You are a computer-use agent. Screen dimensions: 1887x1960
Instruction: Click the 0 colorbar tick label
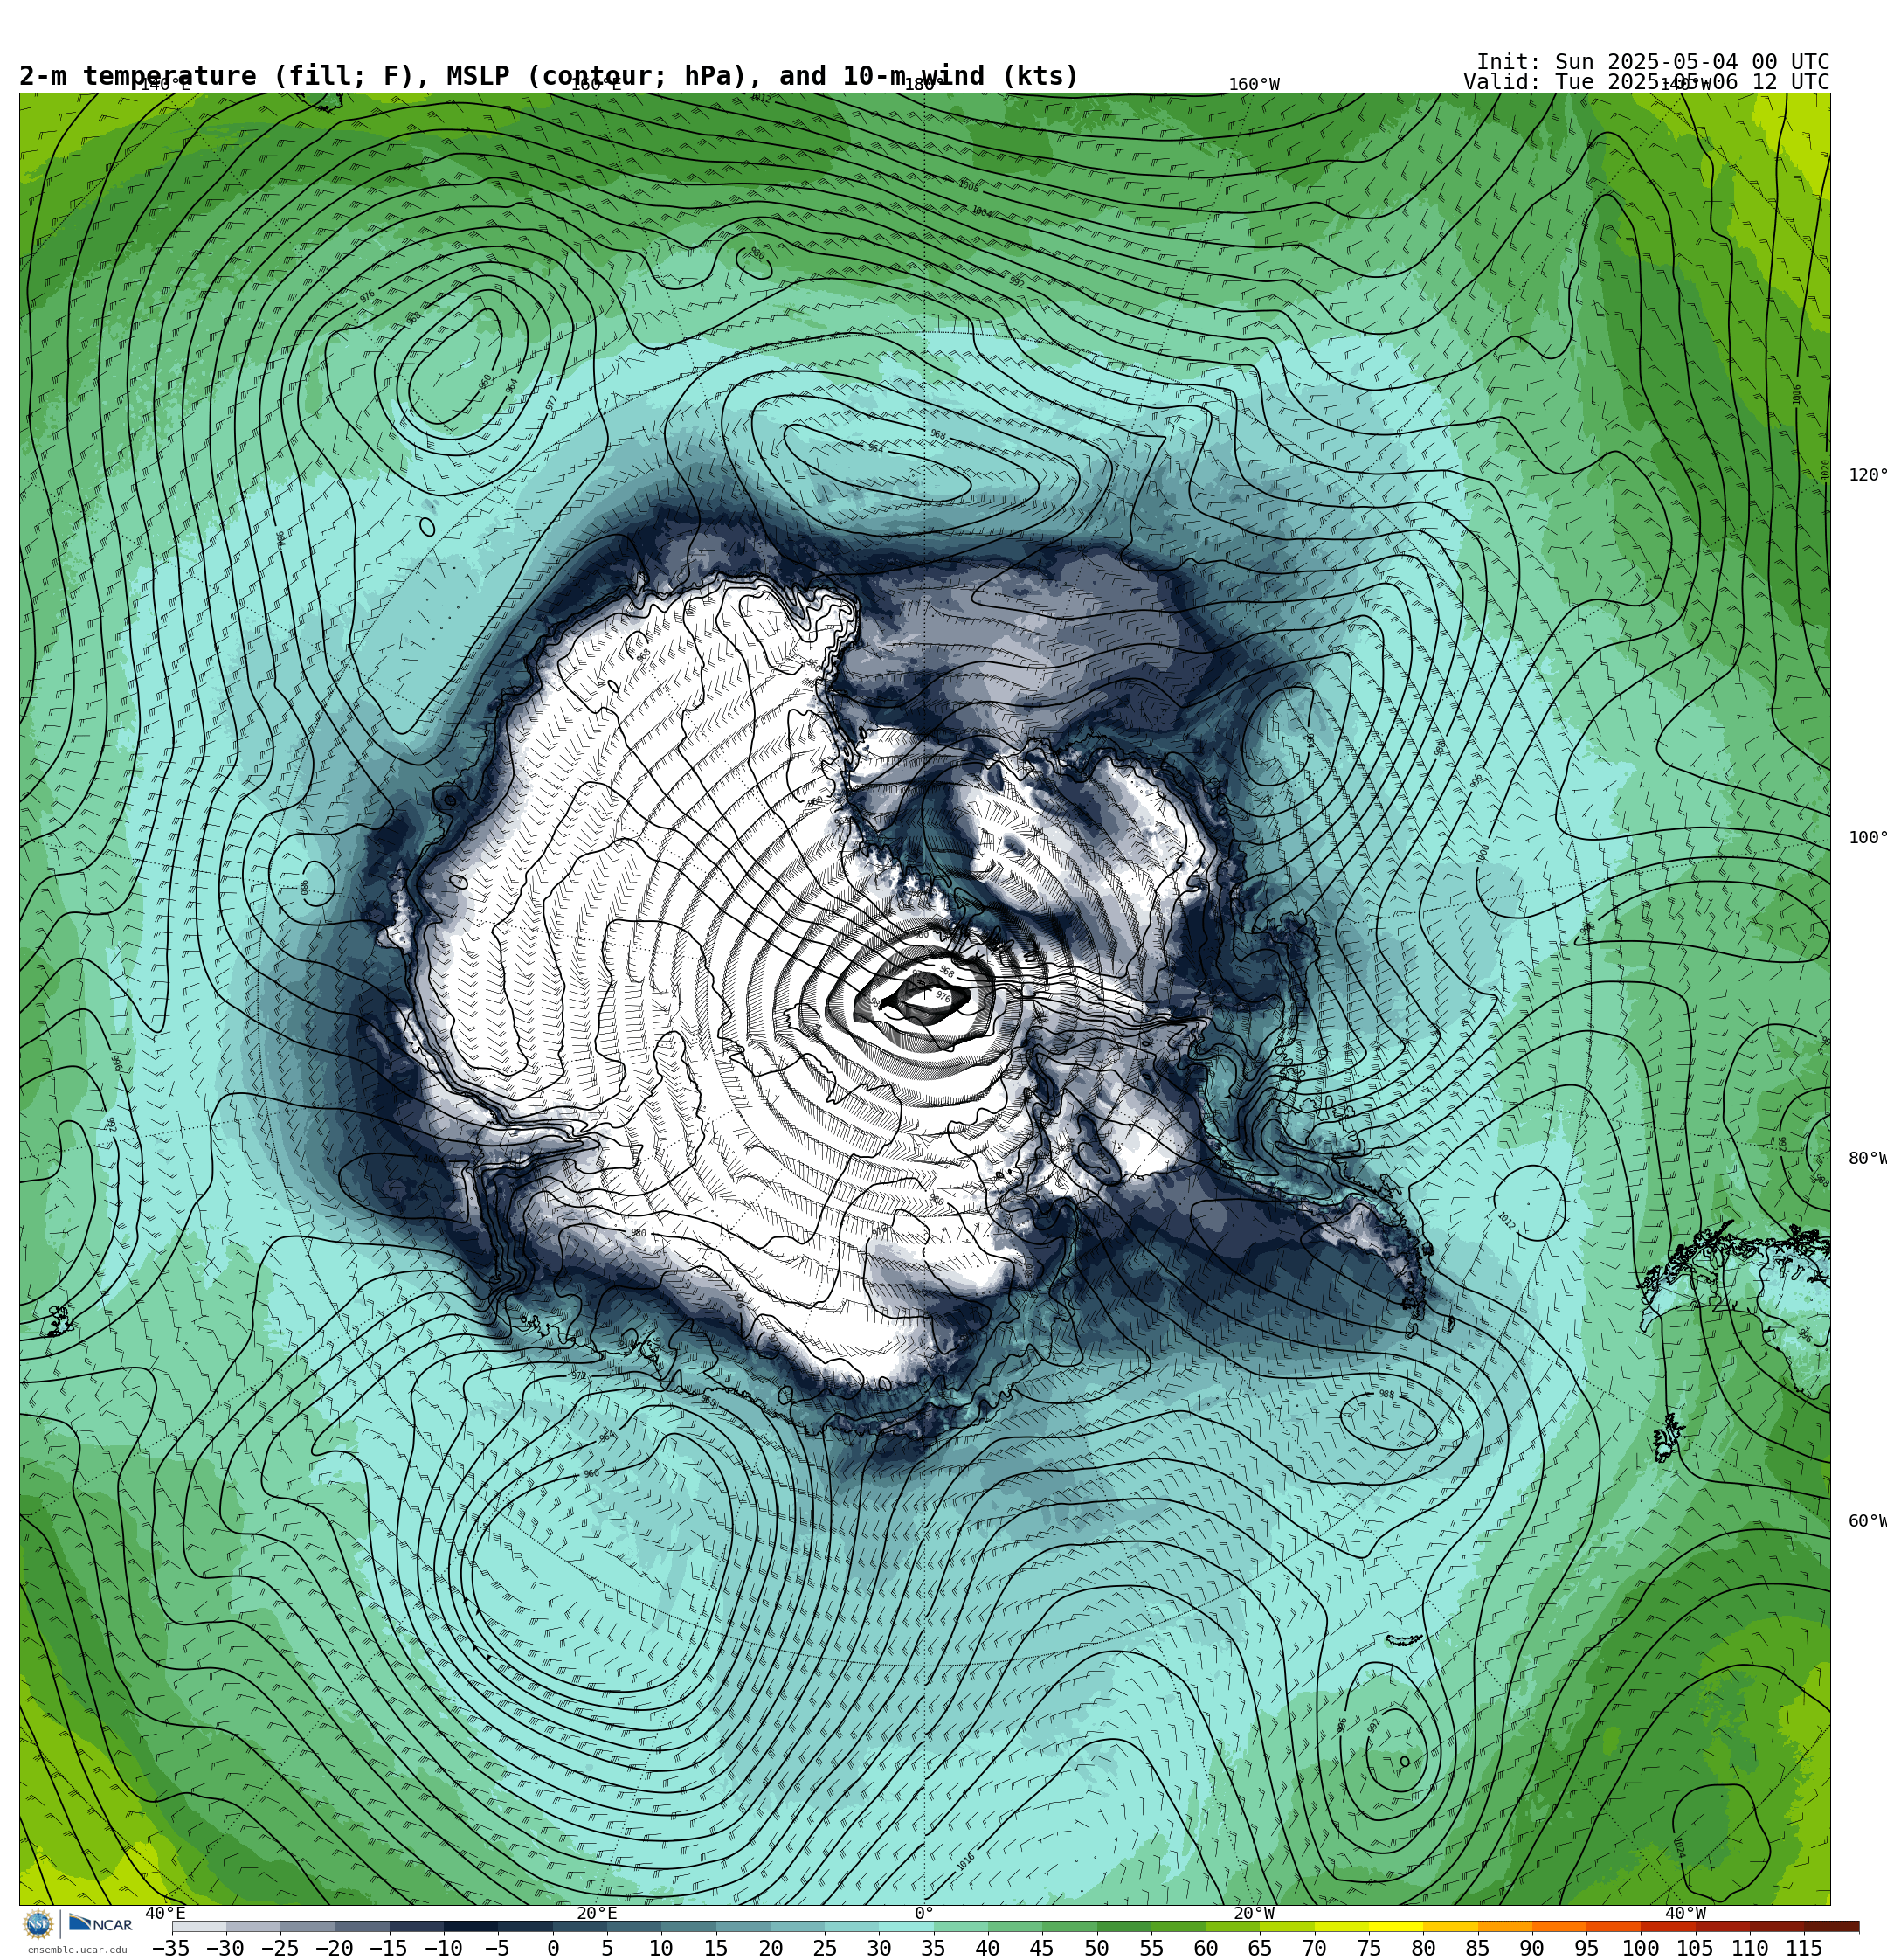[553, 1948]
